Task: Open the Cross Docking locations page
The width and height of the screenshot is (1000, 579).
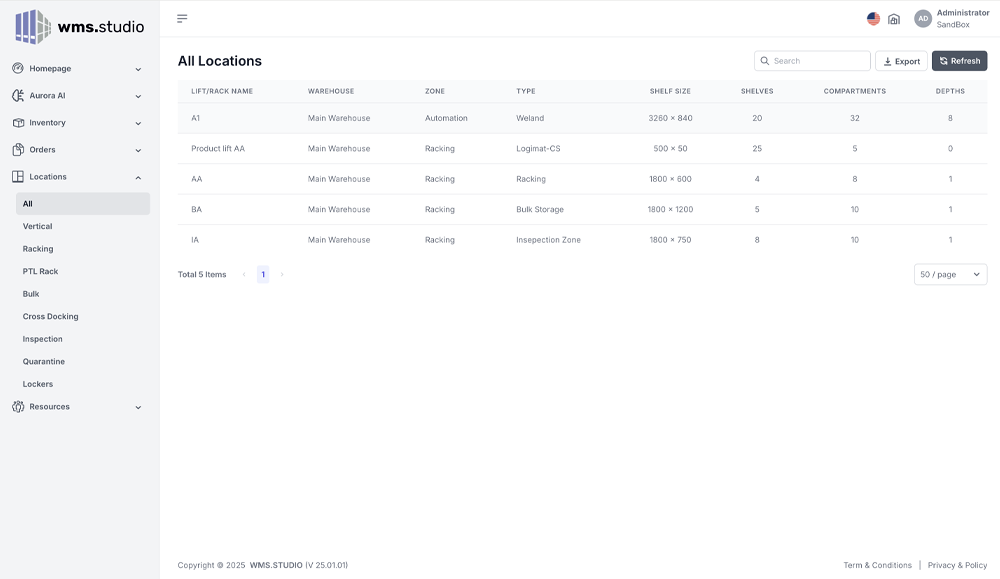Action: [x=50, y=317]
